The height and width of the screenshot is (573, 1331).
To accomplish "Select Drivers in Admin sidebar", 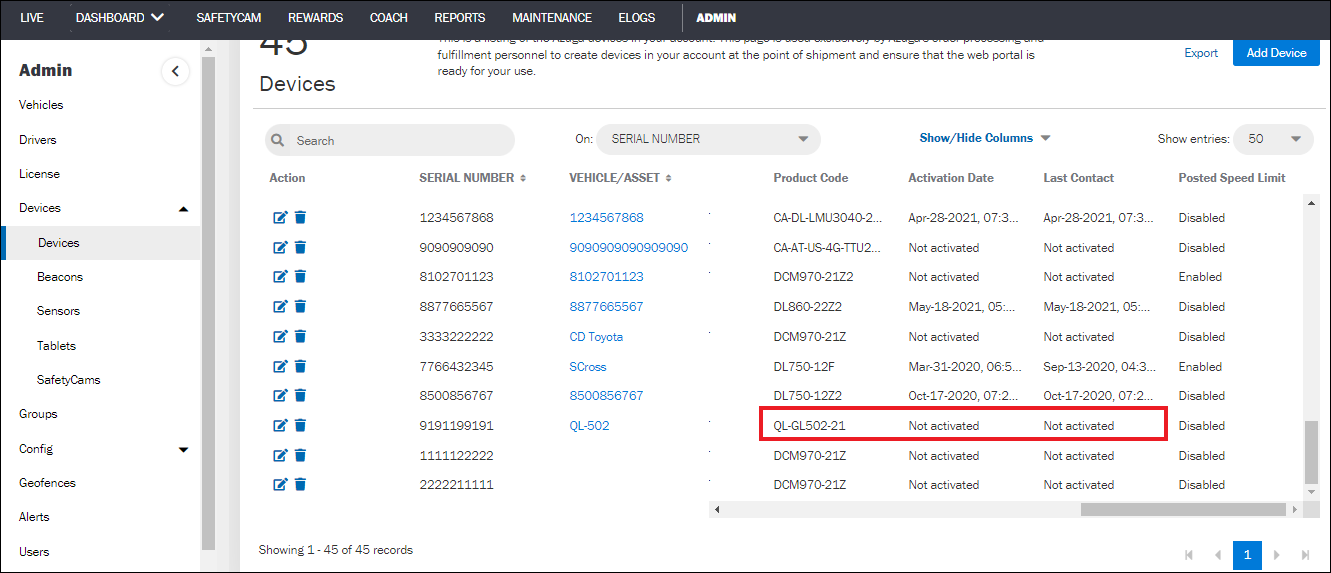I will click(38, 140).
